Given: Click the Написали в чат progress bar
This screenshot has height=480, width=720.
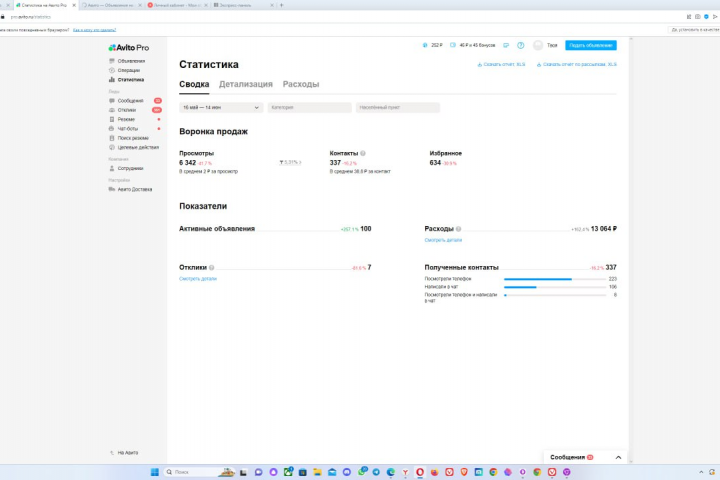Looking at the screenshot, I should point(555,287).
